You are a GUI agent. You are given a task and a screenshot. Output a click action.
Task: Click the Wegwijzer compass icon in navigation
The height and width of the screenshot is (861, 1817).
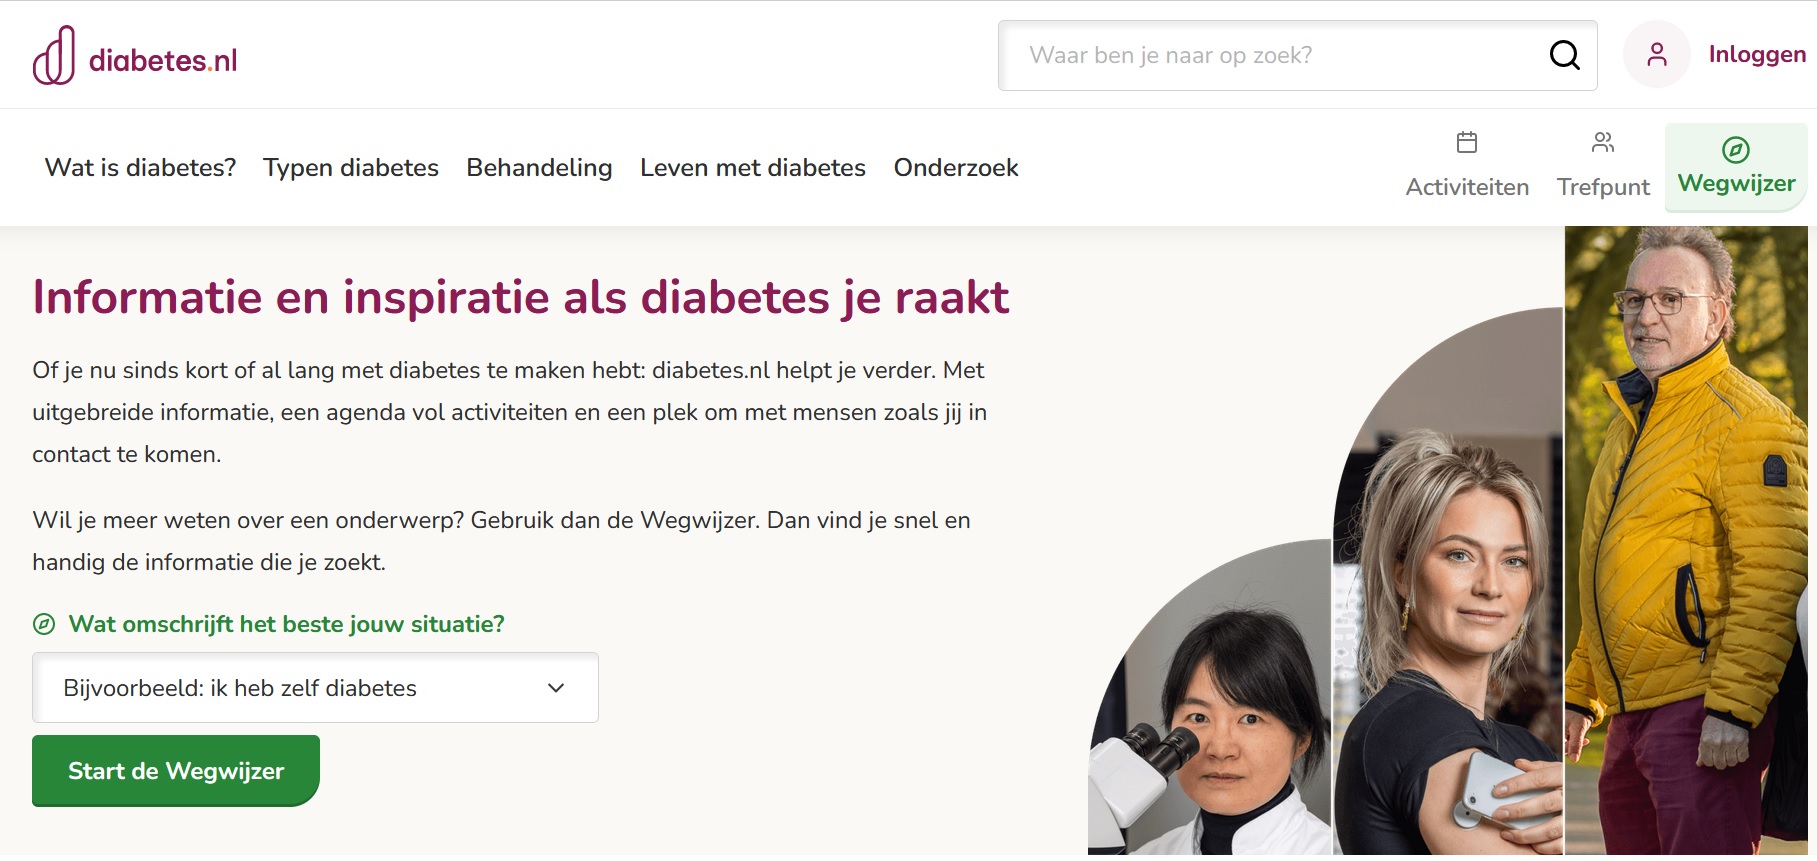point(1736,150)
